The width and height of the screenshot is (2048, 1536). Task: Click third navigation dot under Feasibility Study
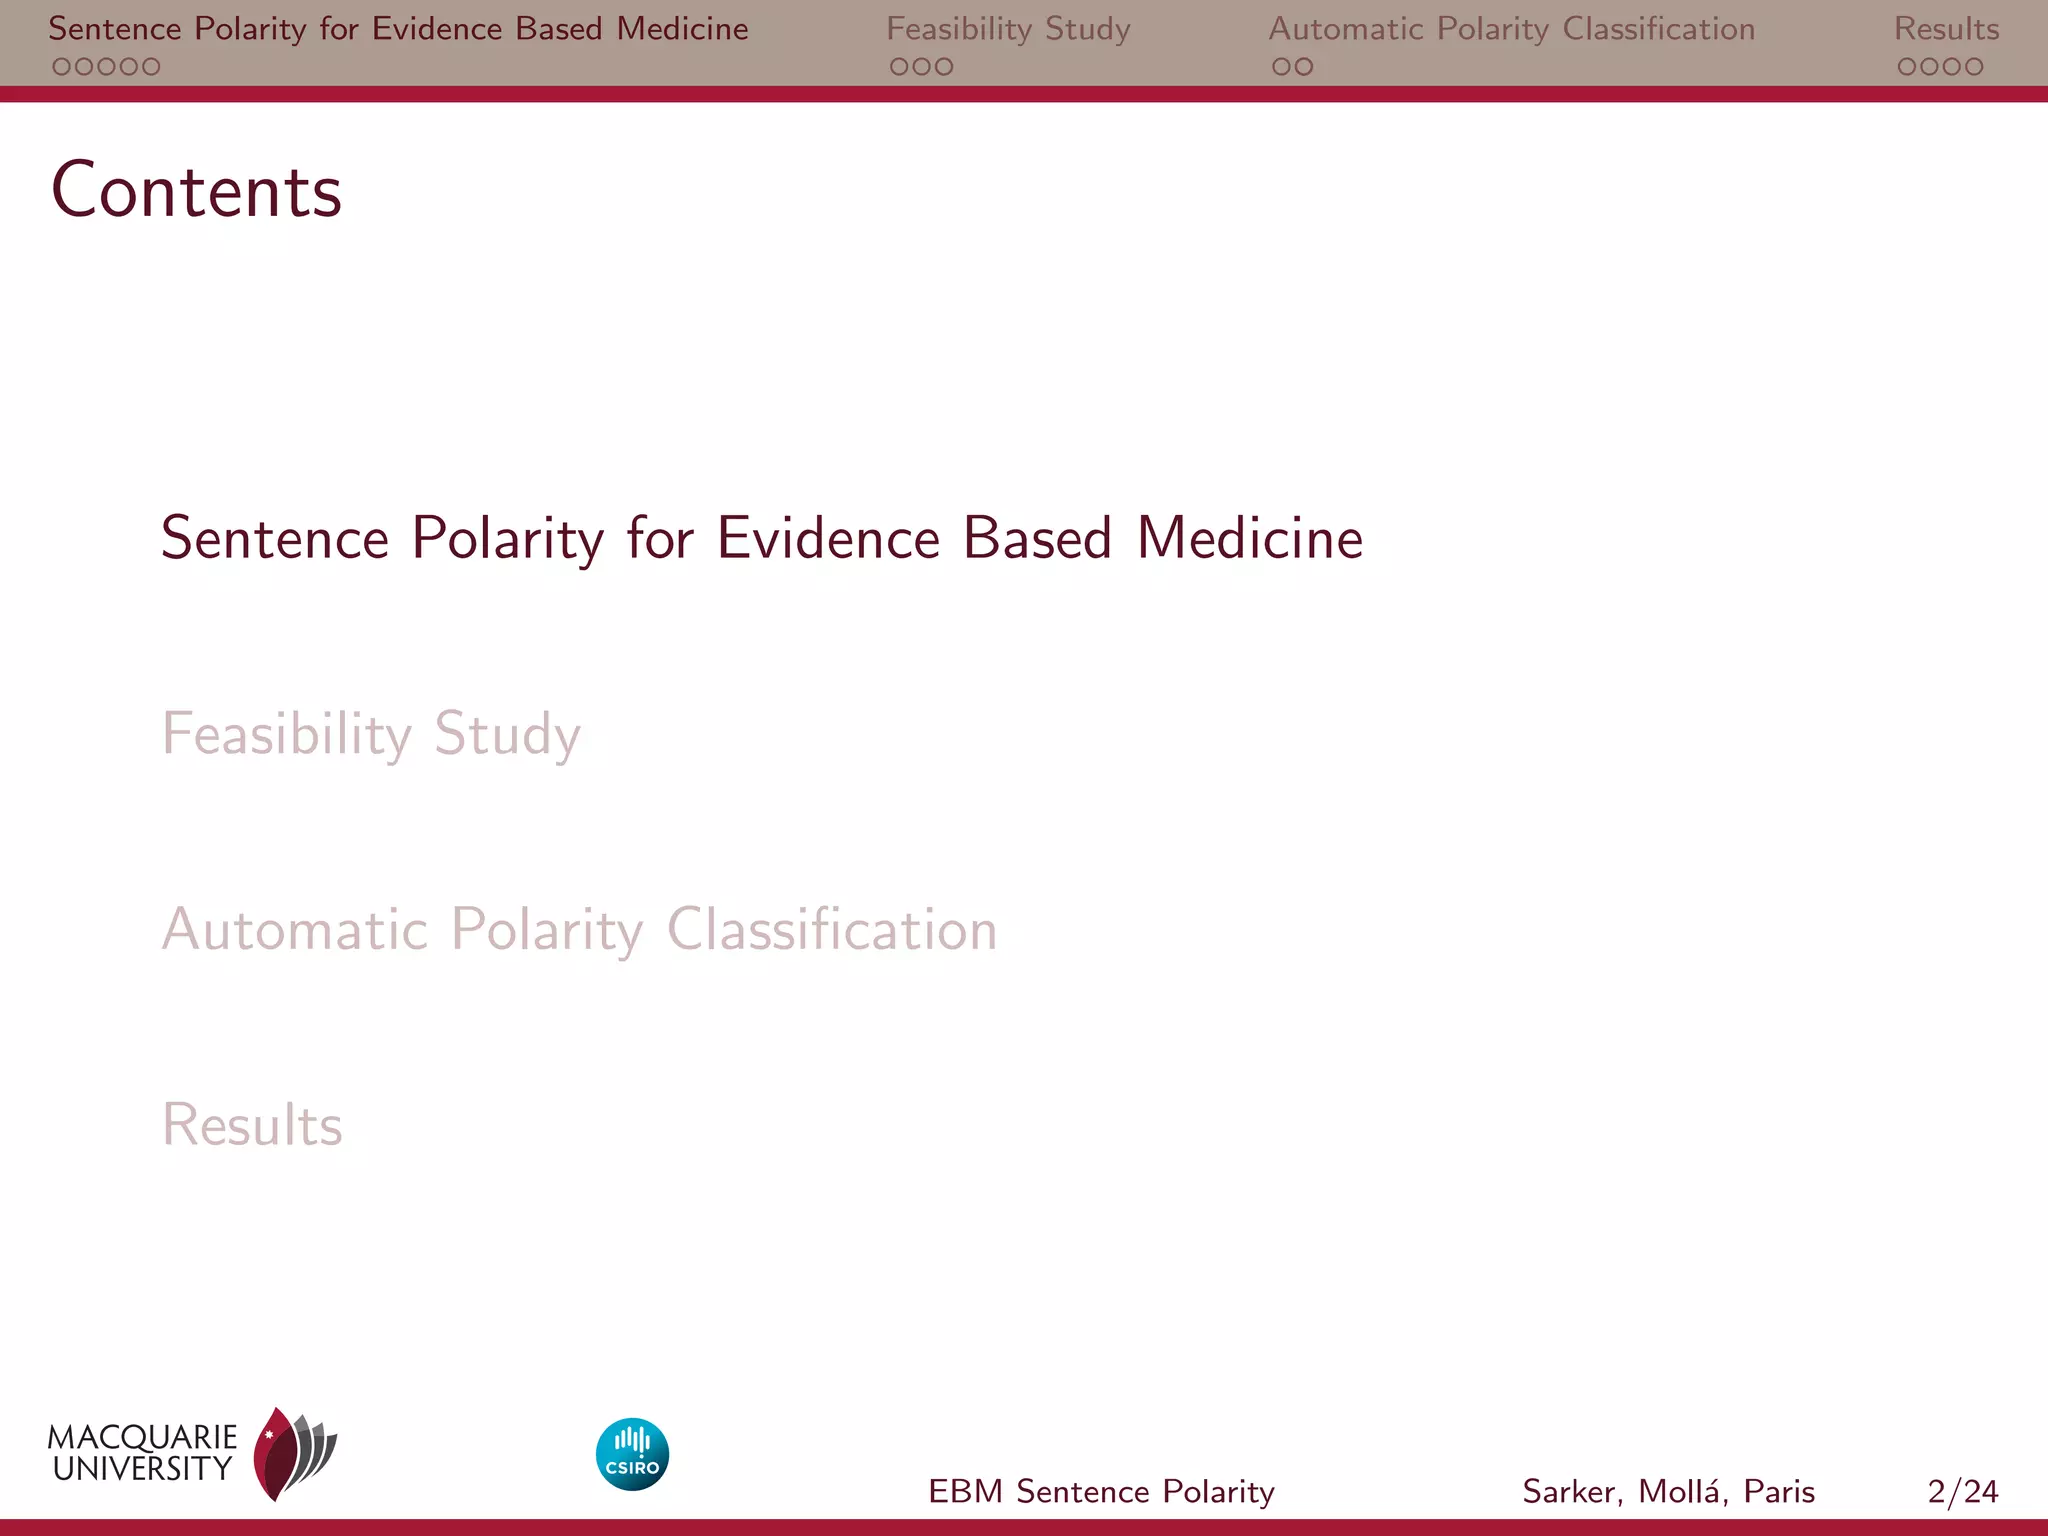944,67
